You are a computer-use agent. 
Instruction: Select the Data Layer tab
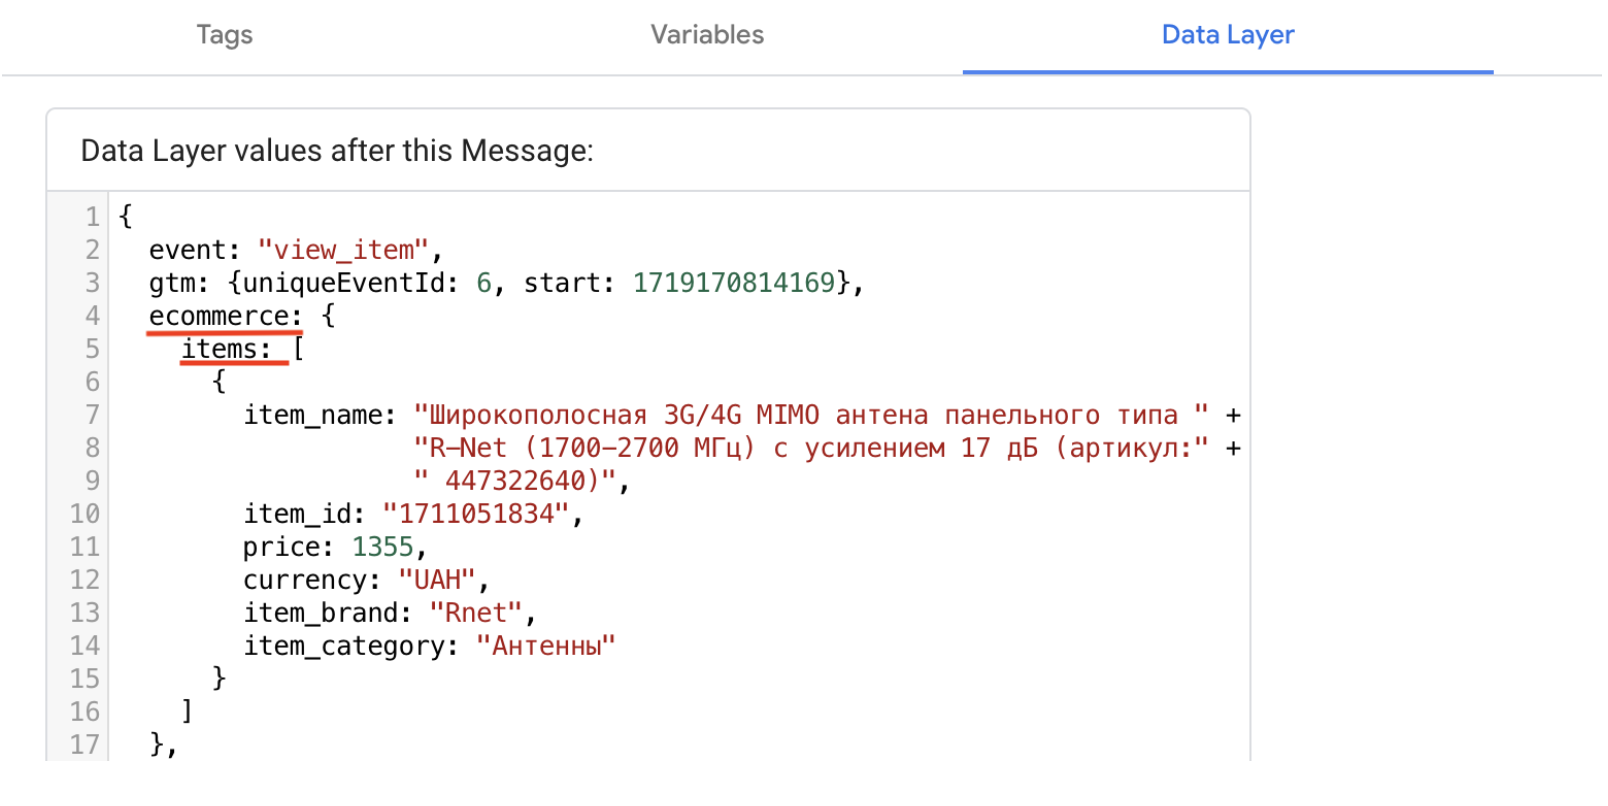(x=1228, y=35)
